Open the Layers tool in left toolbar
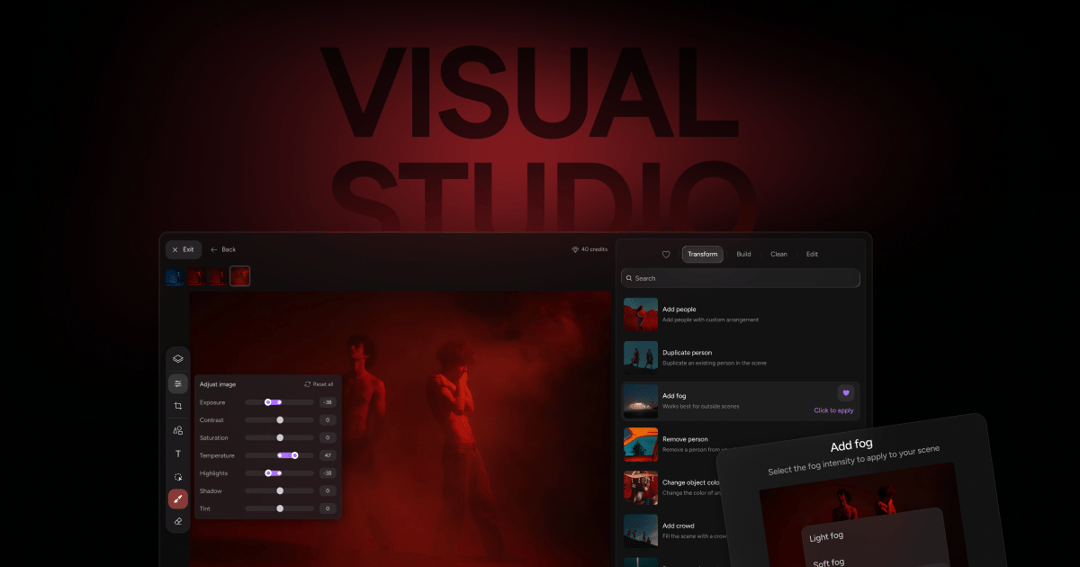1080x567 pixels. point(178,359)
